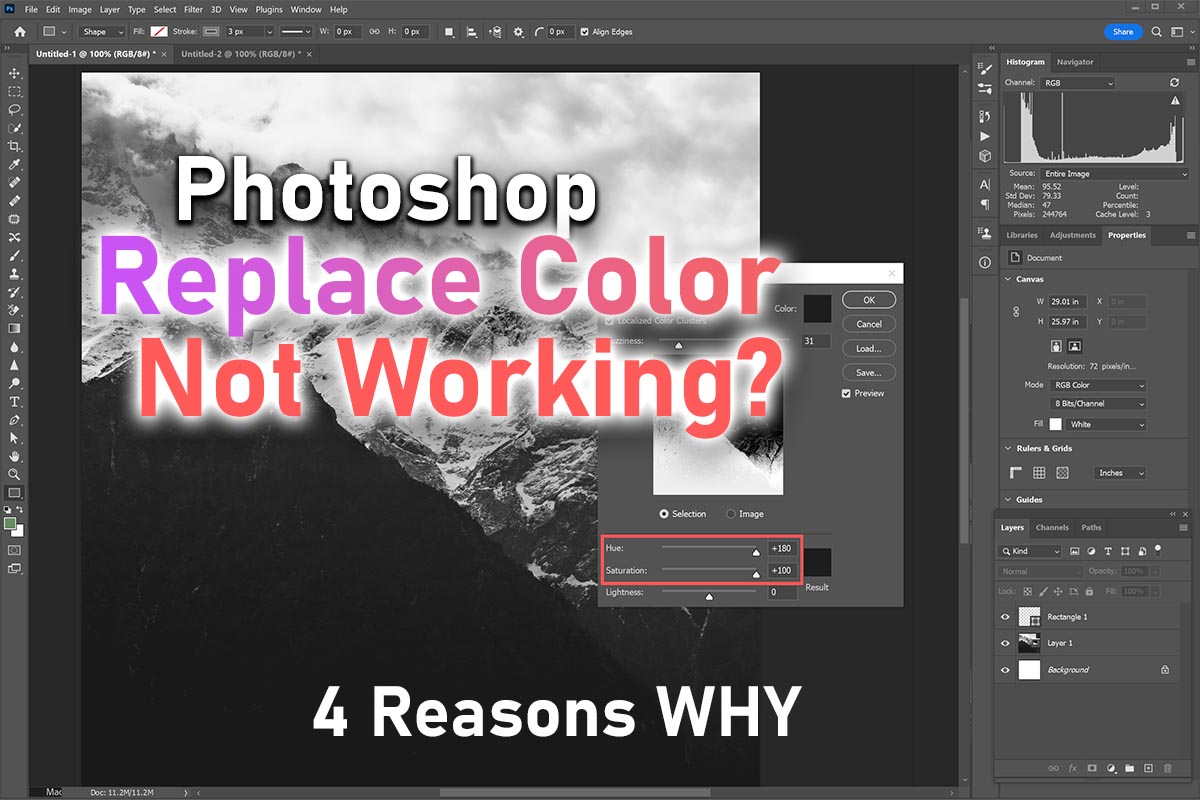
Task: Hide the Rectangle 1 layer
Action: (x=1005, y=617)
